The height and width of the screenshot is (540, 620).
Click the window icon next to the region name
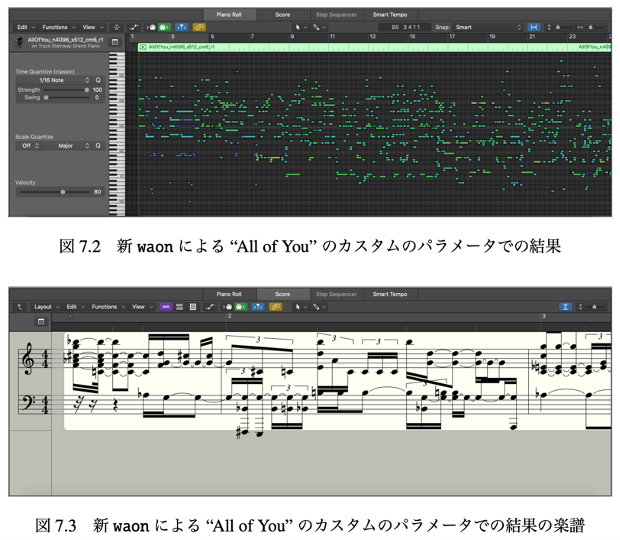pyautogui.click(x=115, y=42)
